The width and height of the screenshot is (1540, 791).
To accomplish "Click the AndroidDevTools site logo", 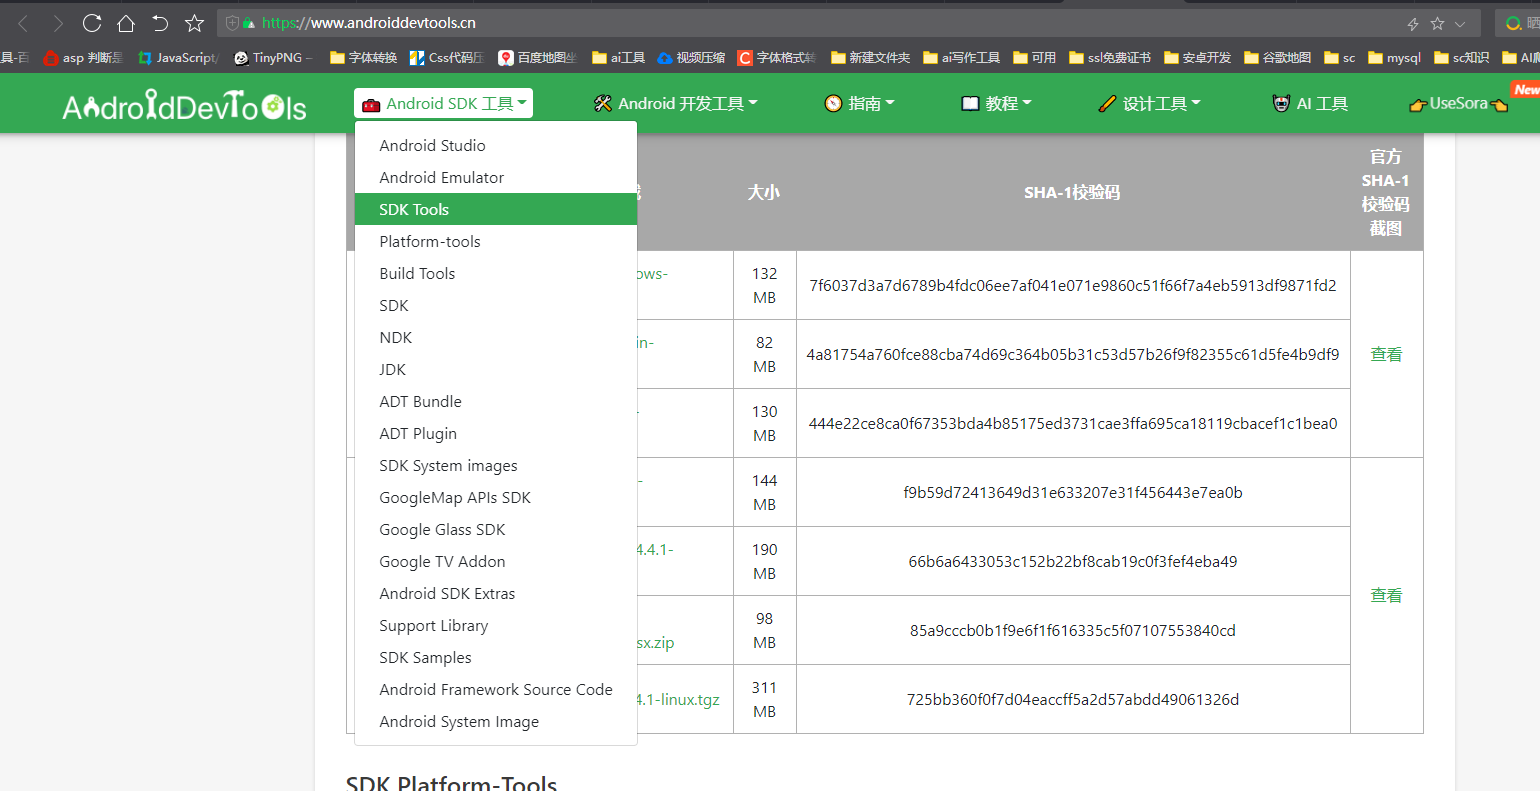I will (185, 104).
